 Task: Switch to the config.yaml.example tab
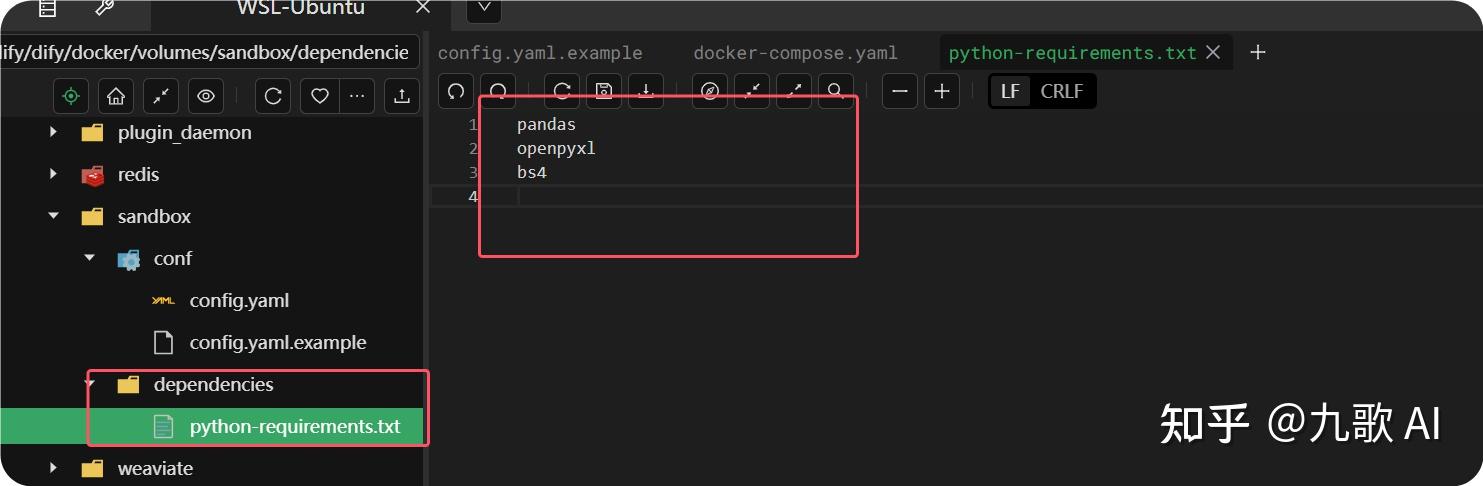click(540, 53)
